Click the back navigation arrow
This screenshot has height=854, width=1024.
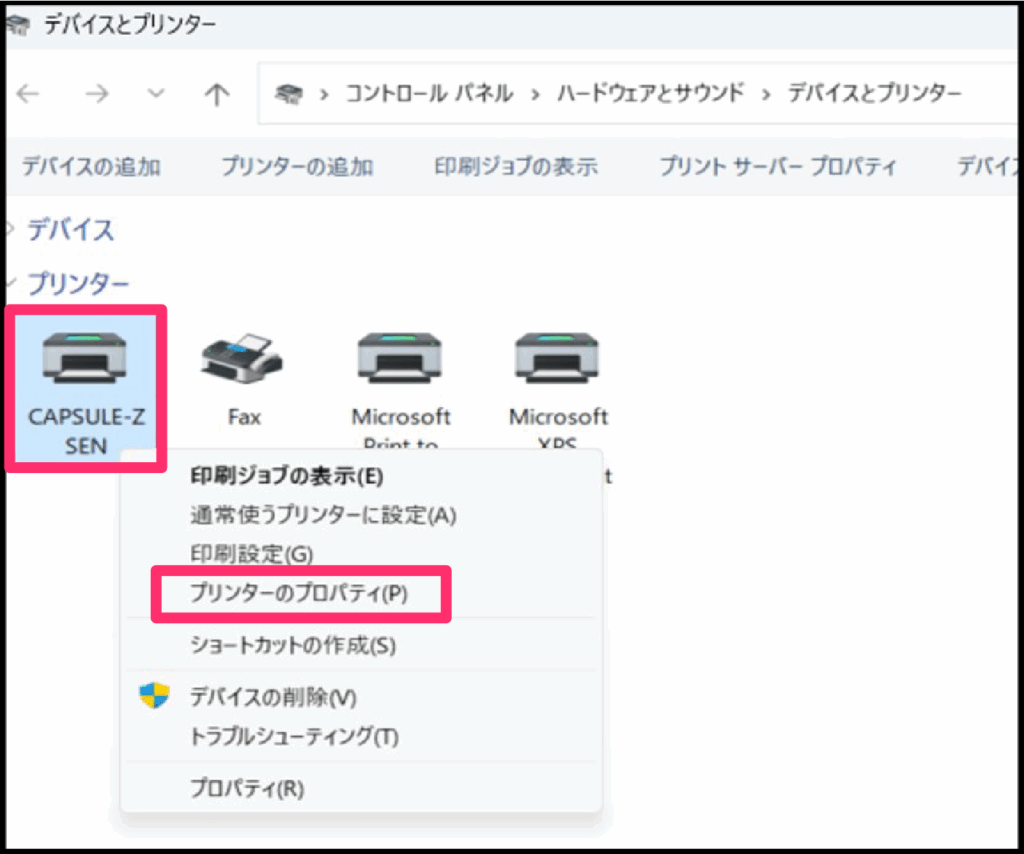pos(28,94)
